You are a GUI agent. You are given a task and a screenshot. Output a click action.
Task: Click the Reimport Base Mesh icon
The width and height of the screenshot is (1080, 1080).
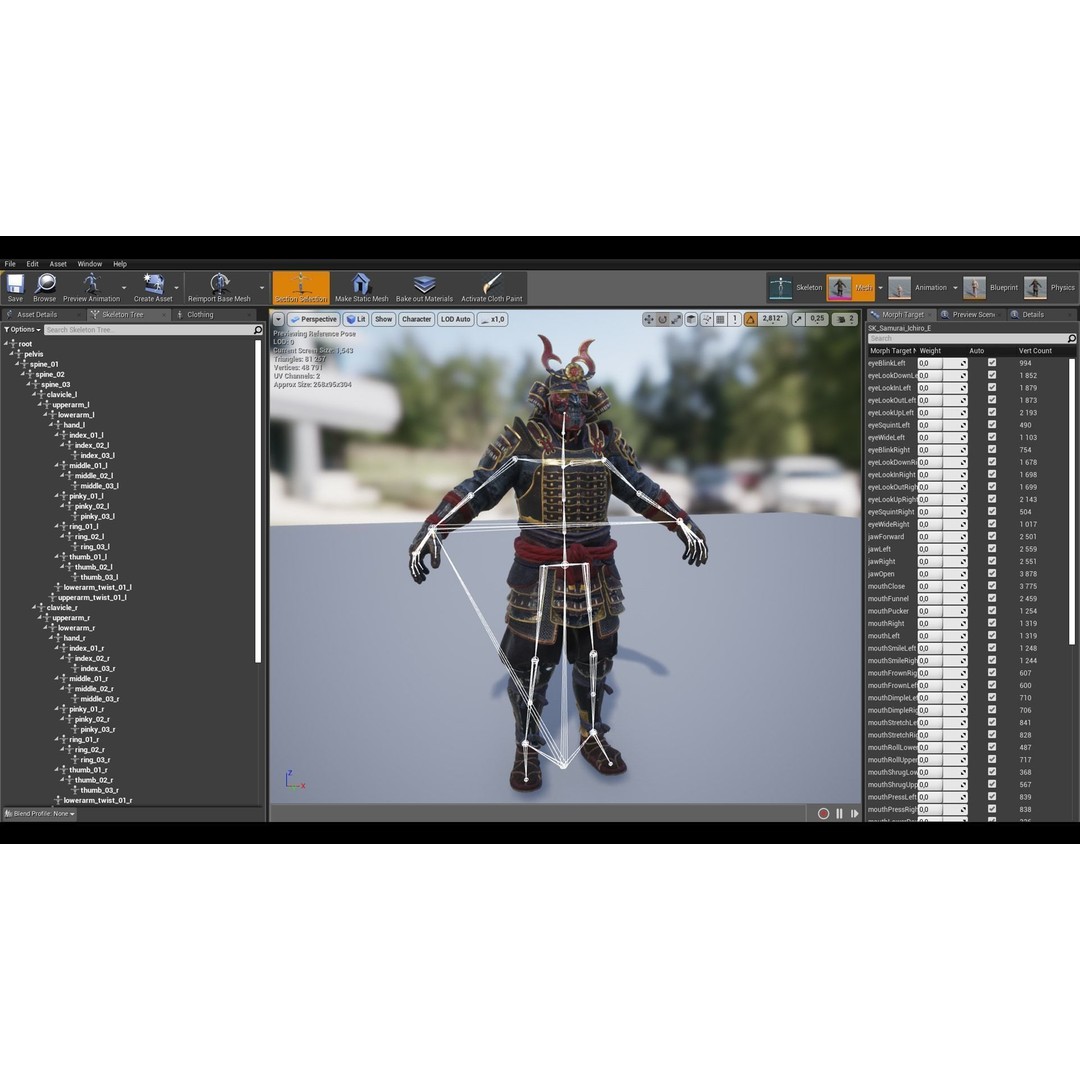click(x=219, y=283)
